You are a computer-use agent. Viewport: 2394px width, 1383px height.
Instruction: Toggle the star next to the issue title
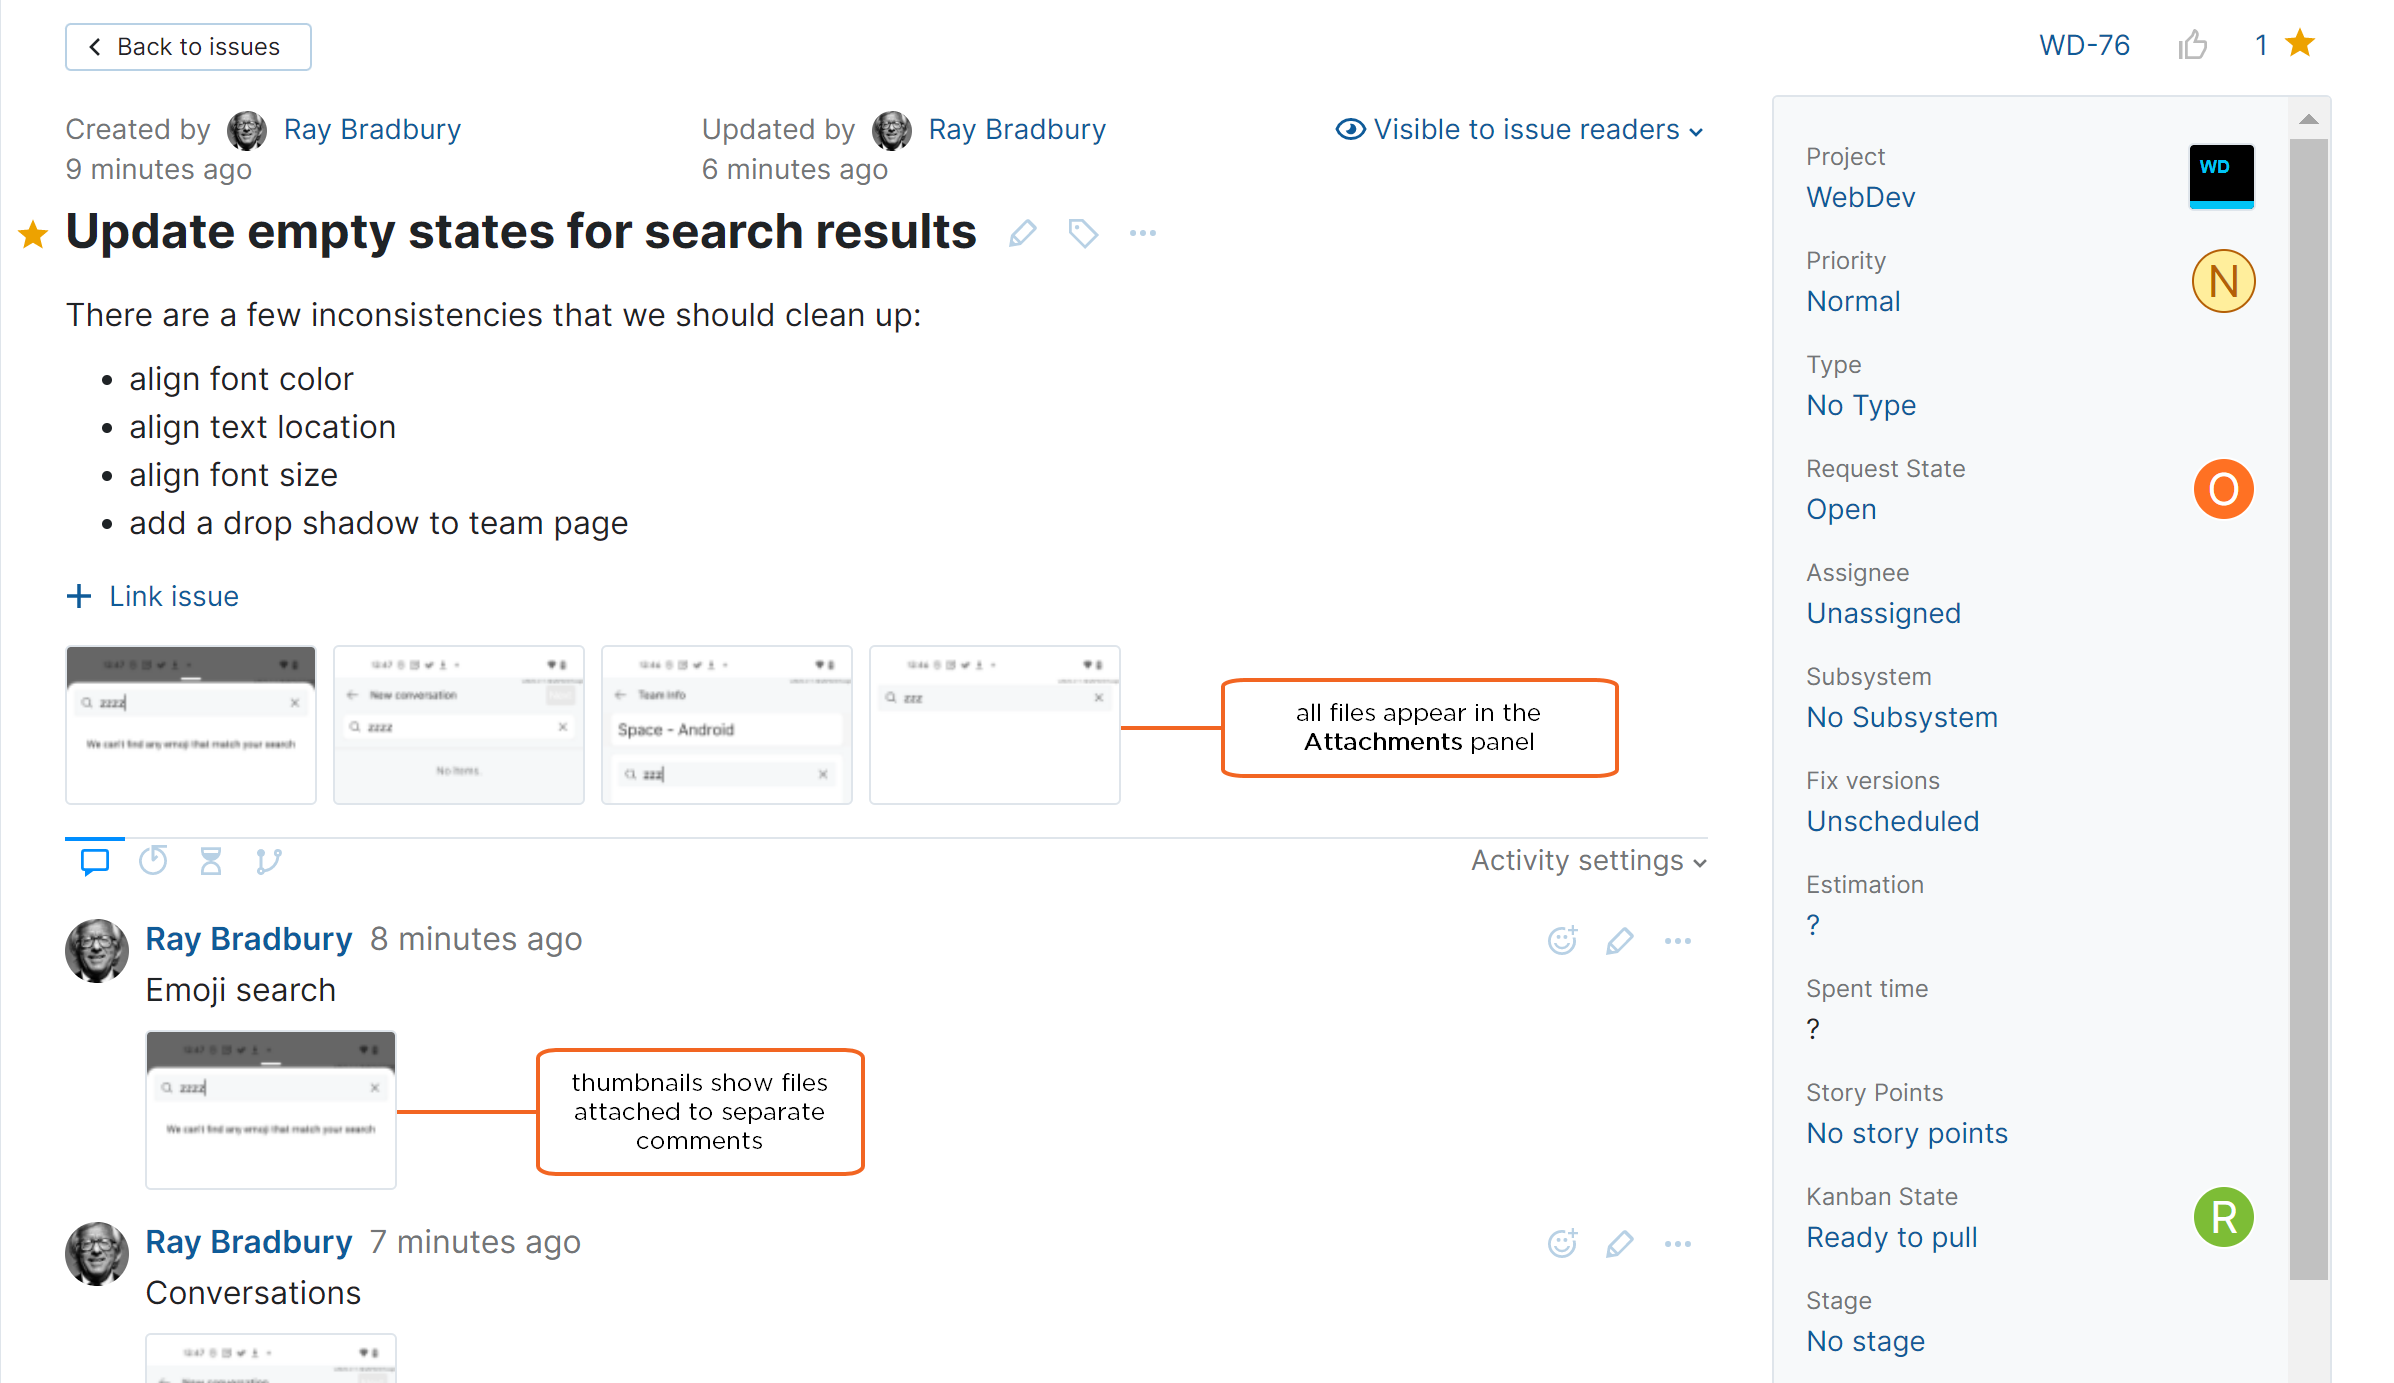click(x=33, y=235)
